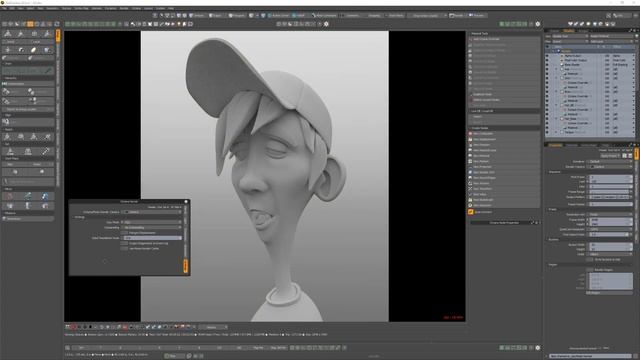This screenshot has width=640, height=360.
Task: Toggle the Use Photo Render Cache checkbox
Action: pos(124,249)
